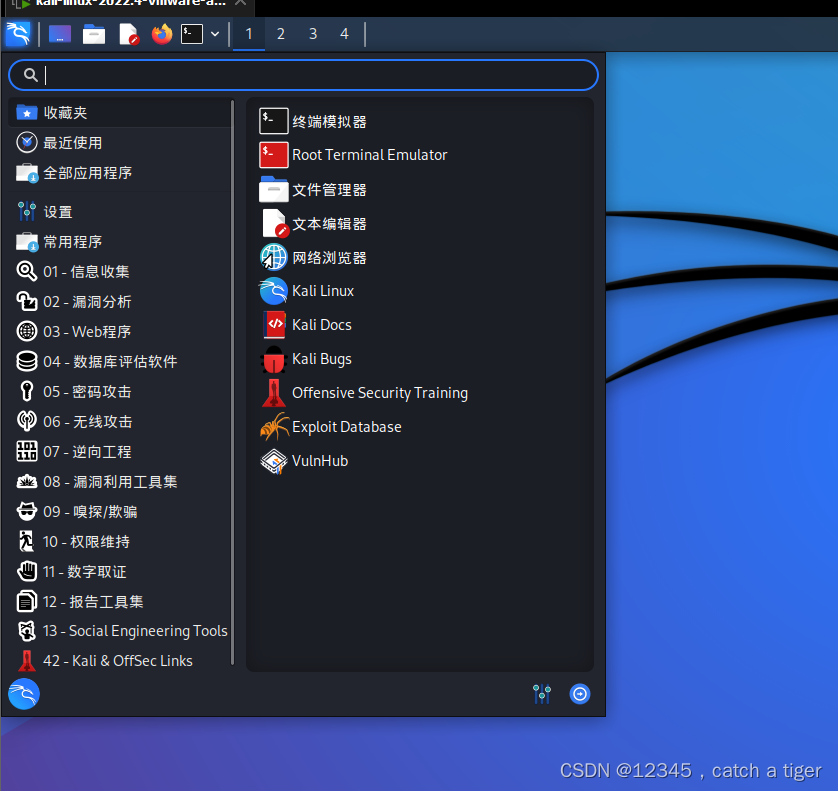
Task: Click the Kali user avatar at menu bottom
Action: pyautogui.click(x=24, y=694)
